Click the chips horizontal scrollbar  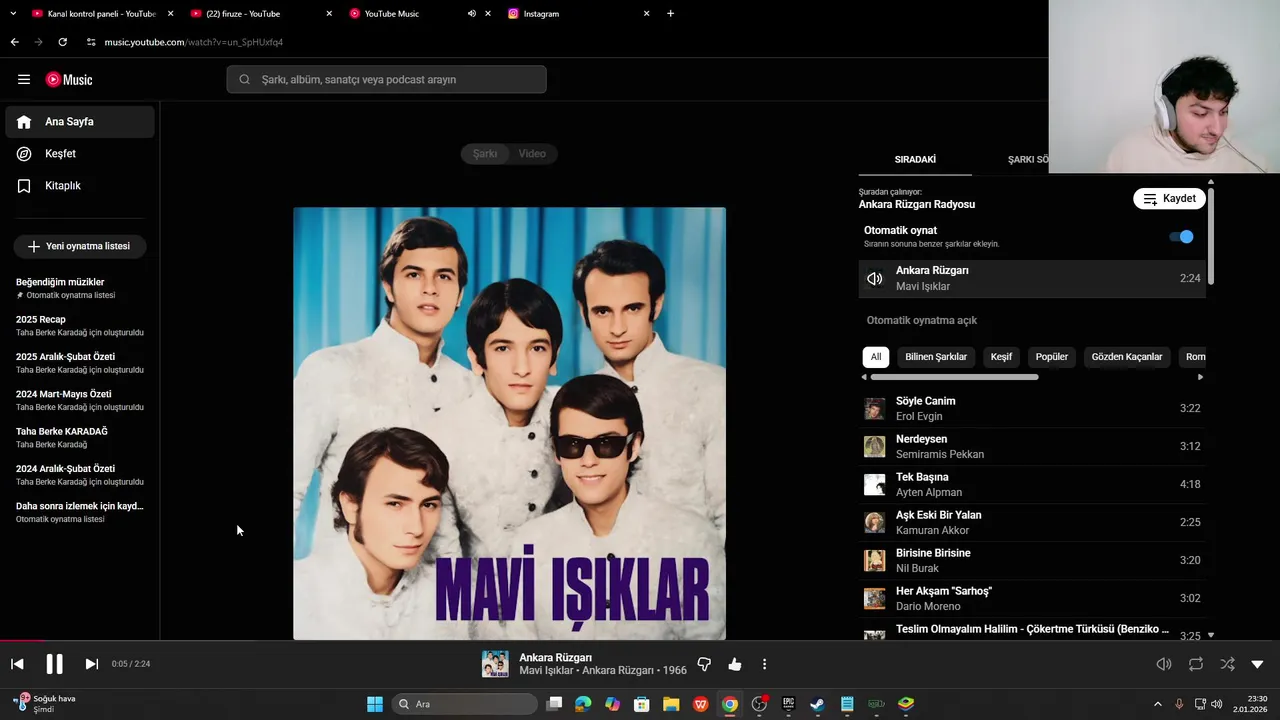click(954, 377)
